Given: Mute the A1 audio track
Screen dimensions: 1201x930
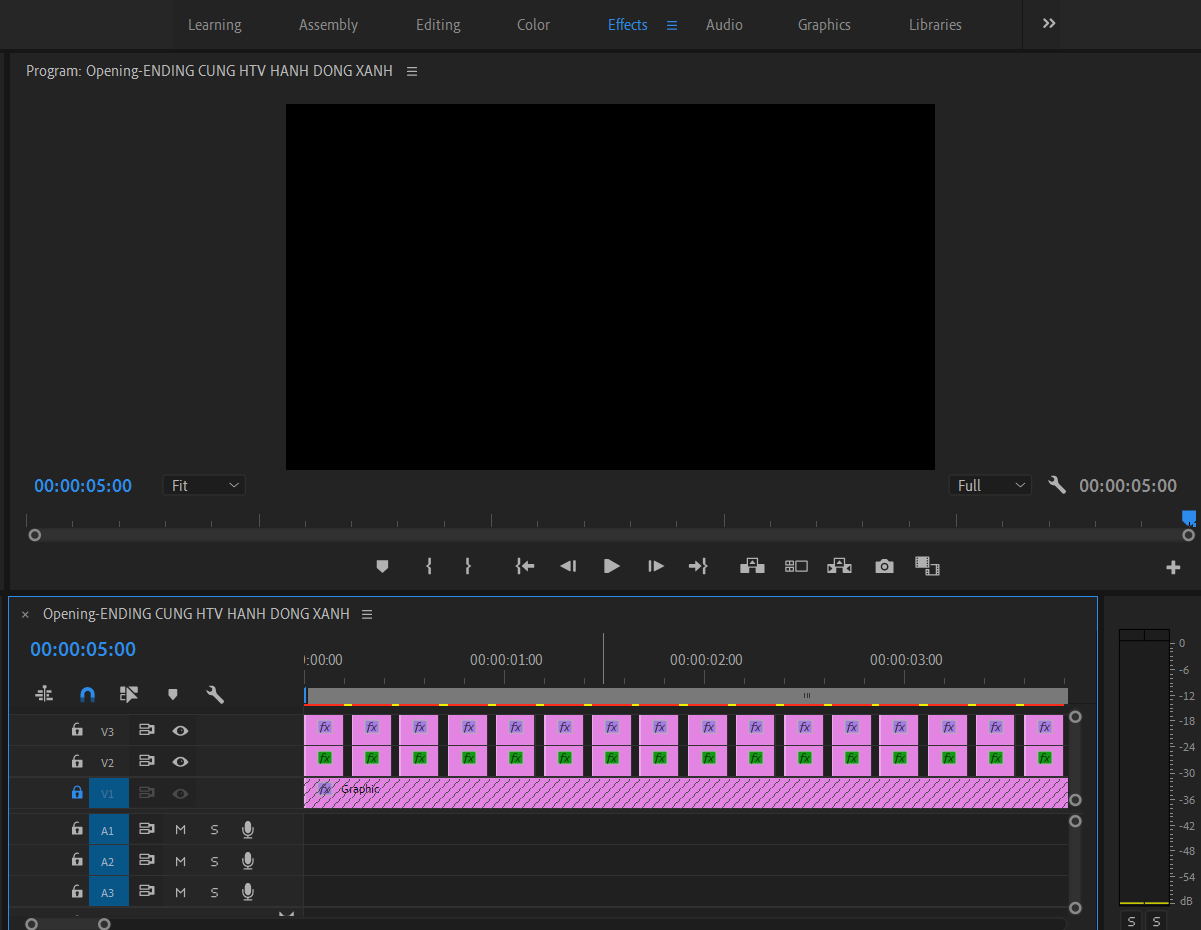Looking at the screenshot, I should [x=181, y=829].
